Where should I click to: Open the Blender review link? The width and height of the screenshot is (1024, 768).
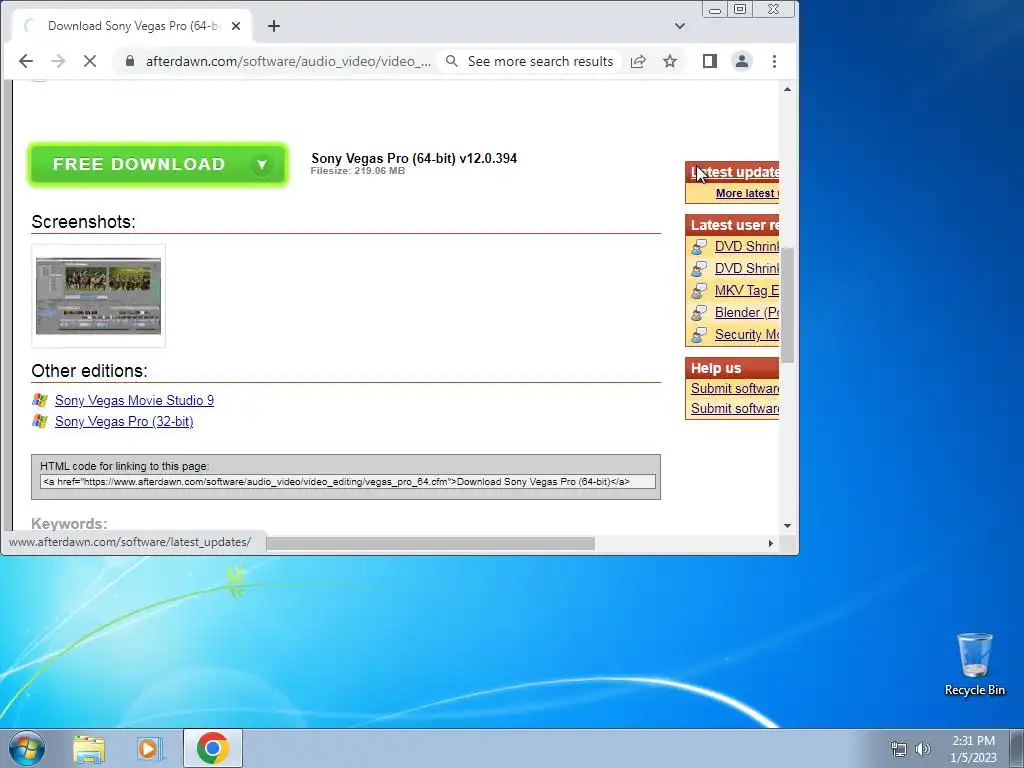tap(746, 312)
